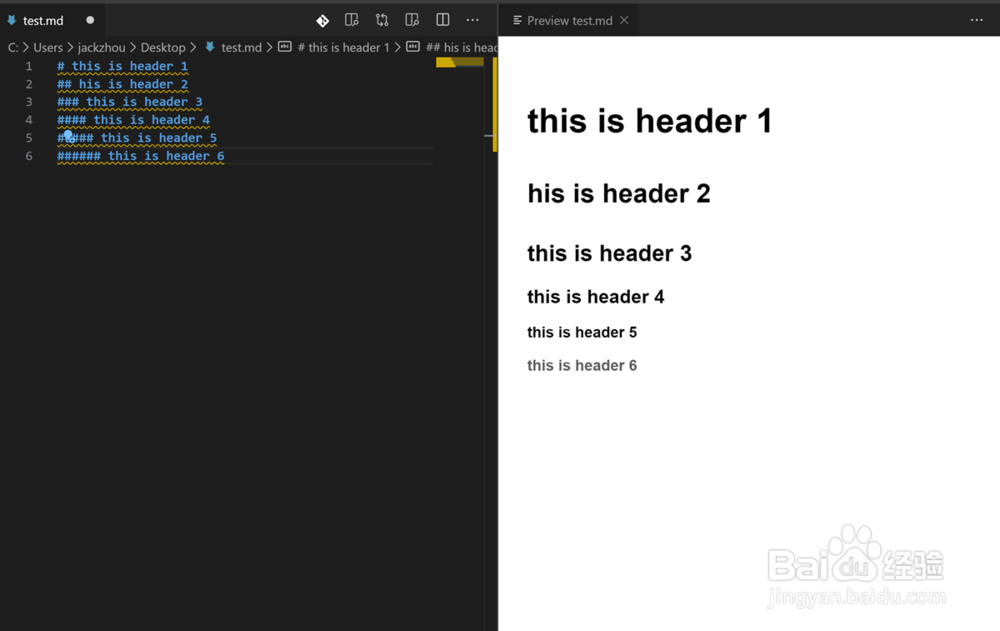Image resolution: width=1000 pixels, height=631 pixels.
Task: Select test.md breadcrumb segment
Action: 241,47
